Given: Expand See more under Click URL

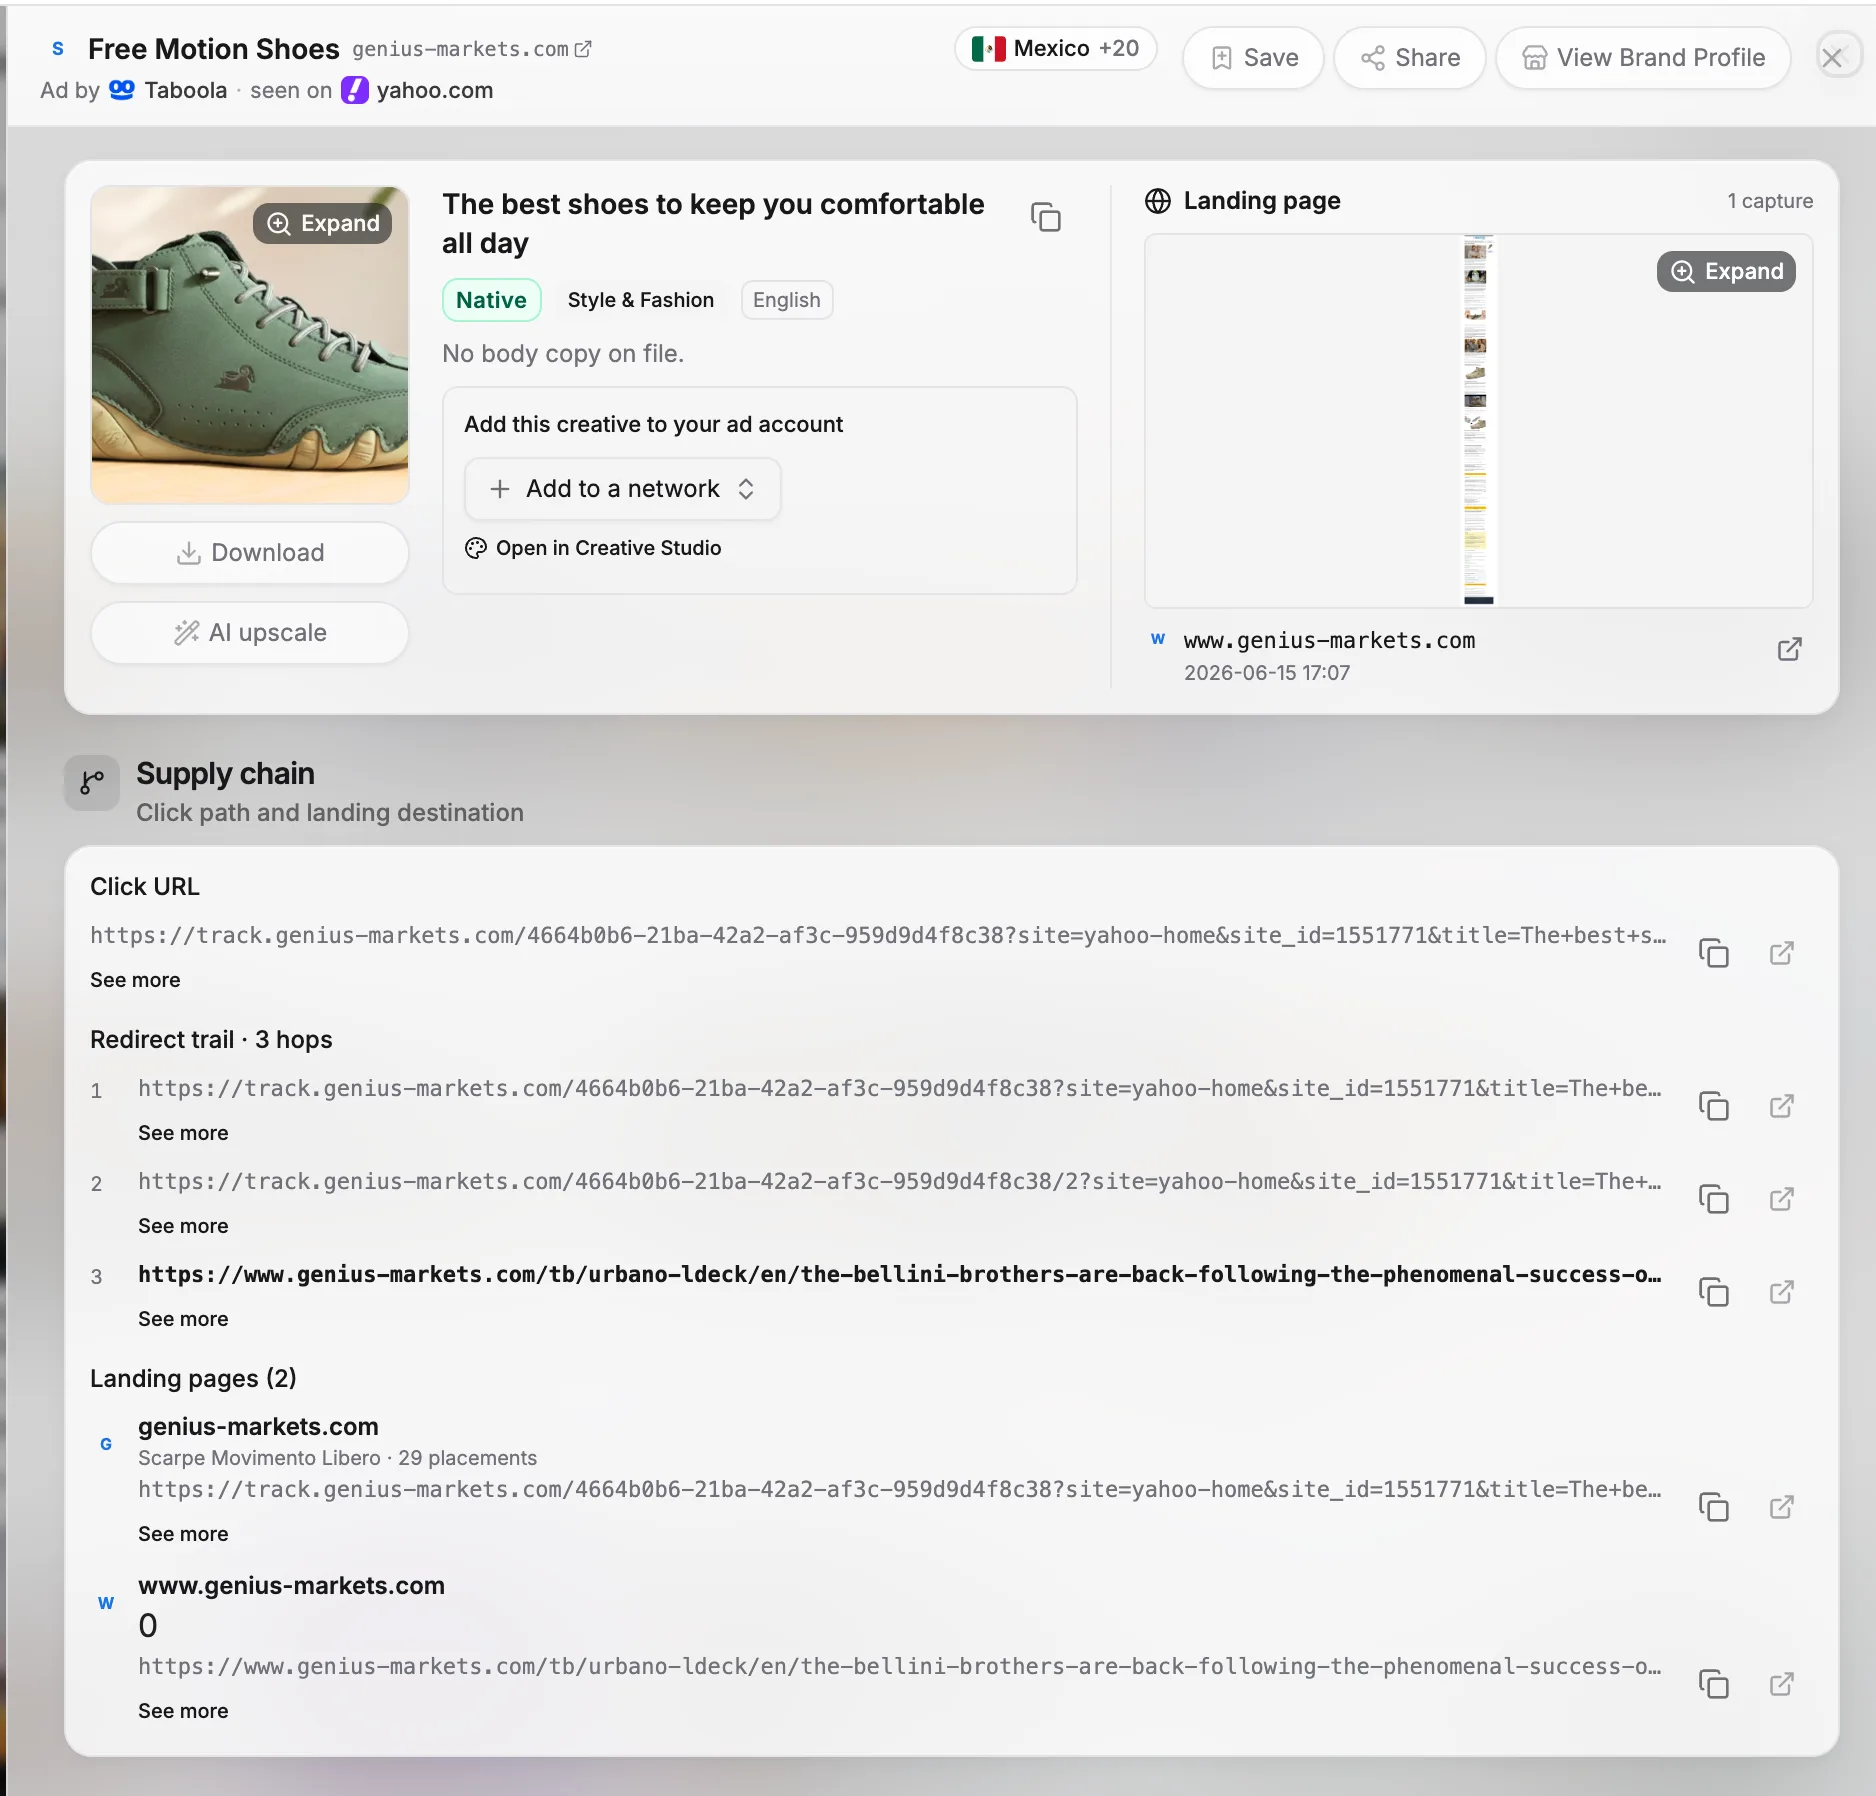Looking at the screenshot, I should click(135, 980).
